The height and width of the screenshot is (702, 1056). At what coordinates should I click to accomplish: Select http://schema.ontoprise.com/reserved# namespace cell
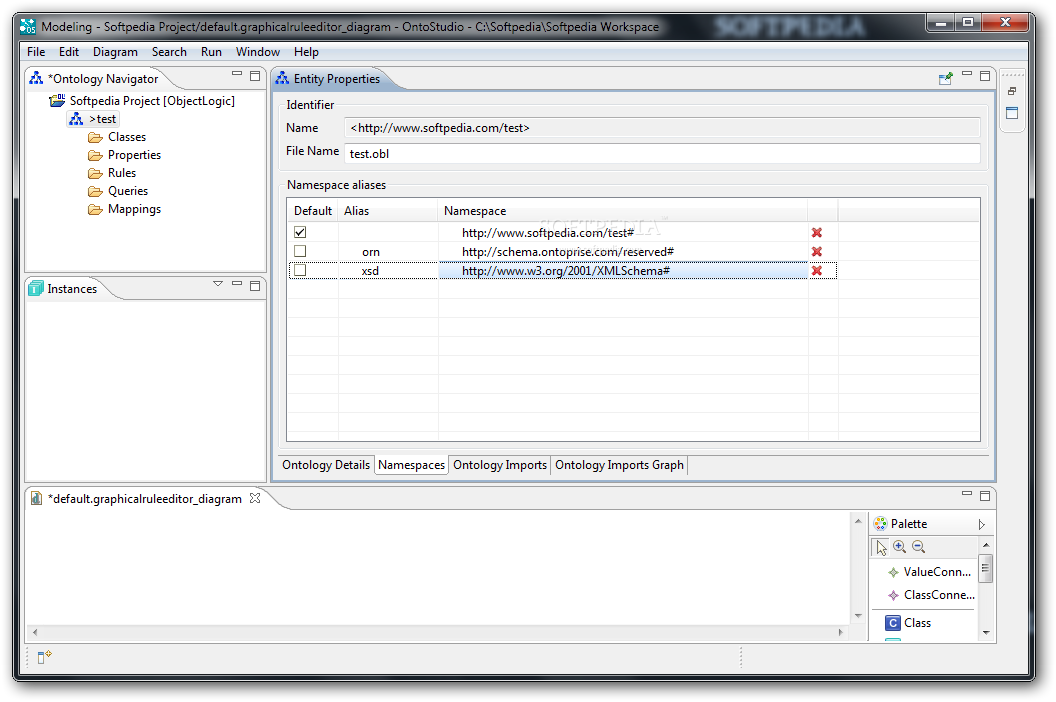(623, 252)
